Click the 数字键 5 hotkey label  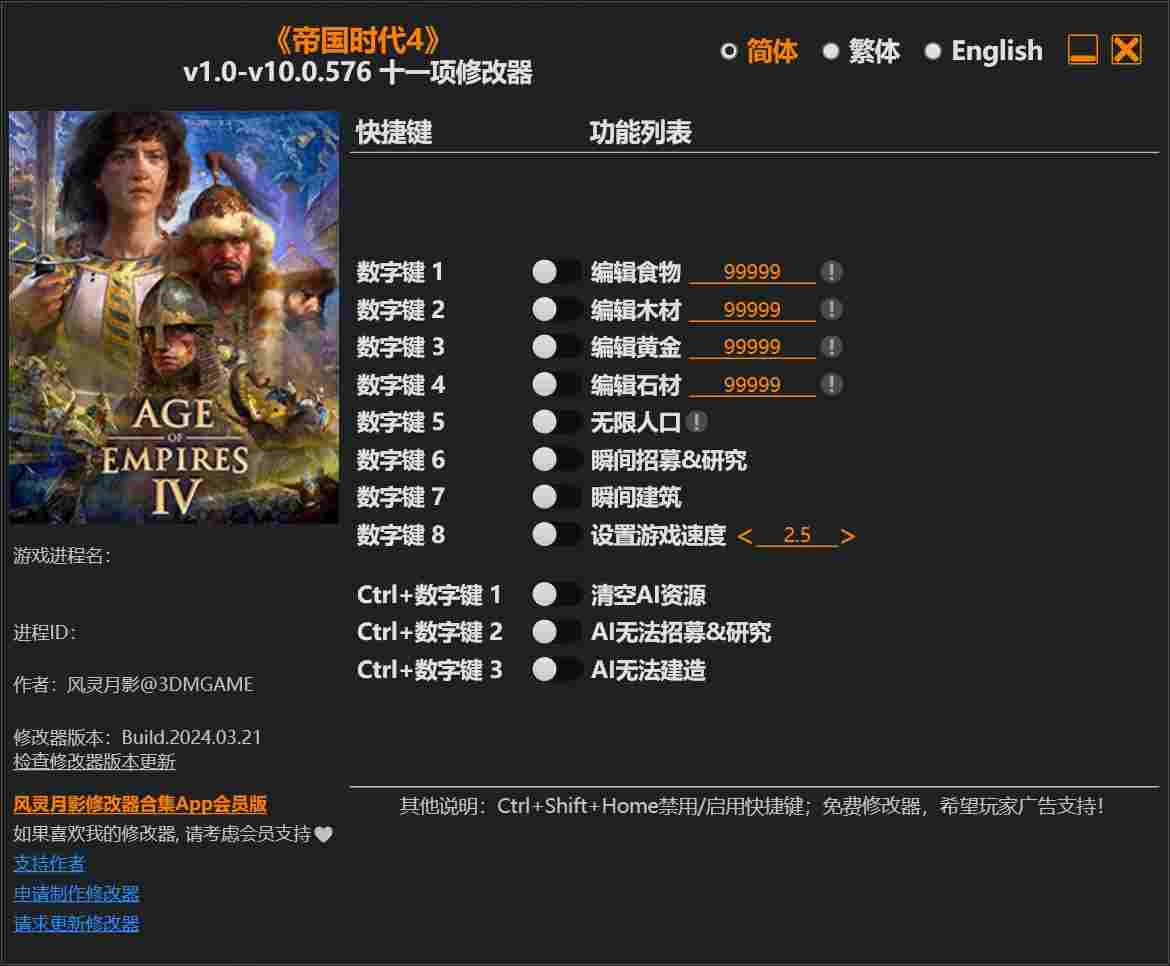coord(400,422)
